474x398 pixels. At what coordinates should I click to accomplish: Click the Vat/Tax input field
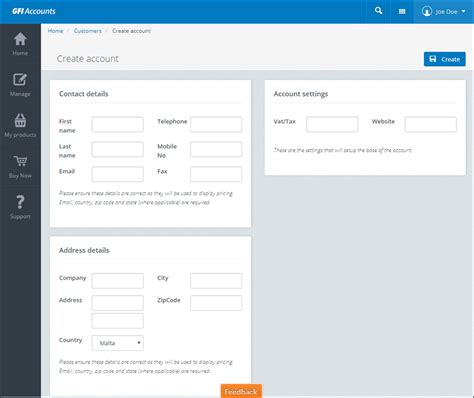coord(332,124)
